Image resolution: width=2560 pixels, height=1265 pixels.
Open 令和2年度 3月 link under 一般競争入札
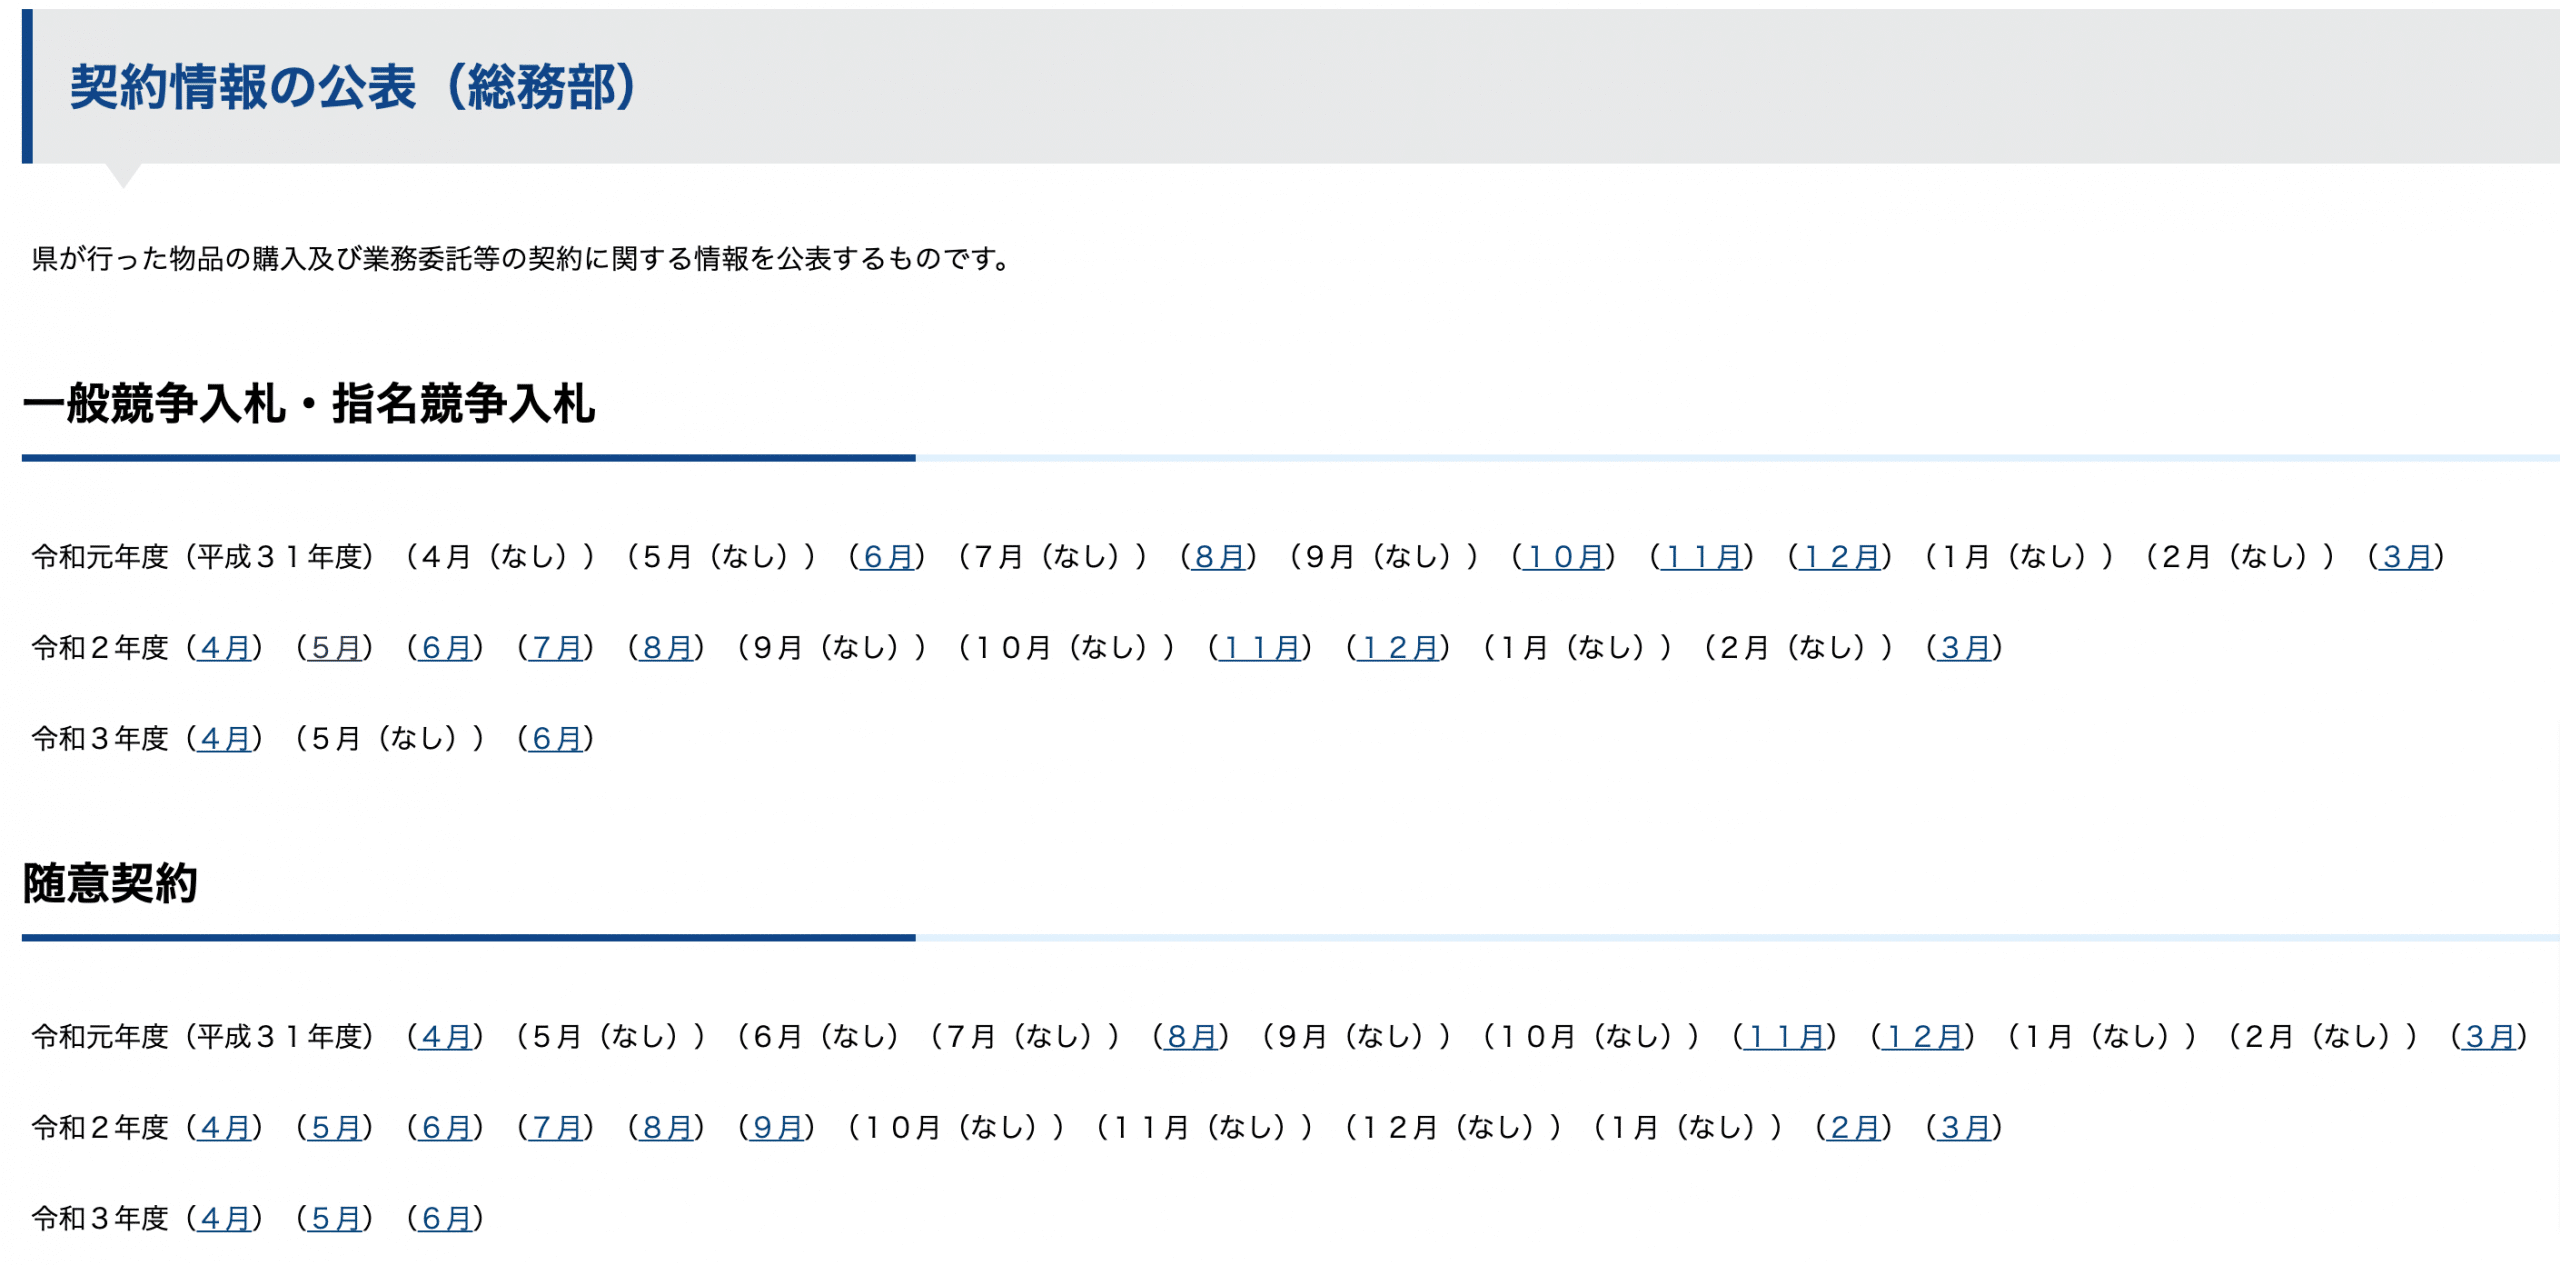coord(1965,648)
